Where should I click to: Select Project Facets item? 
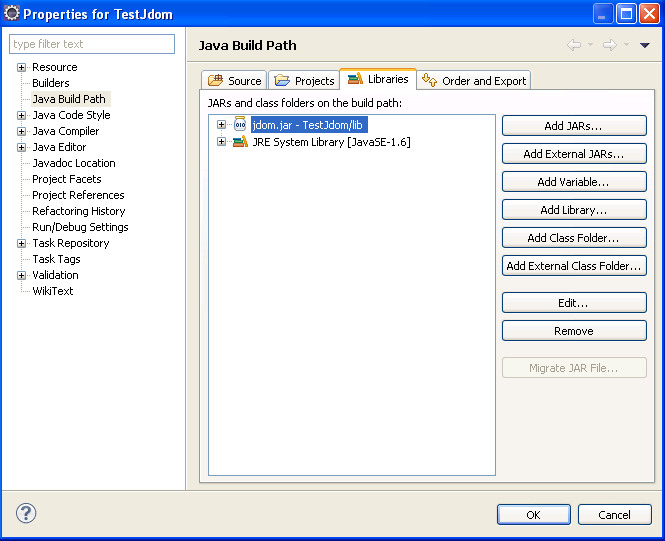click(x=67, y=179)
